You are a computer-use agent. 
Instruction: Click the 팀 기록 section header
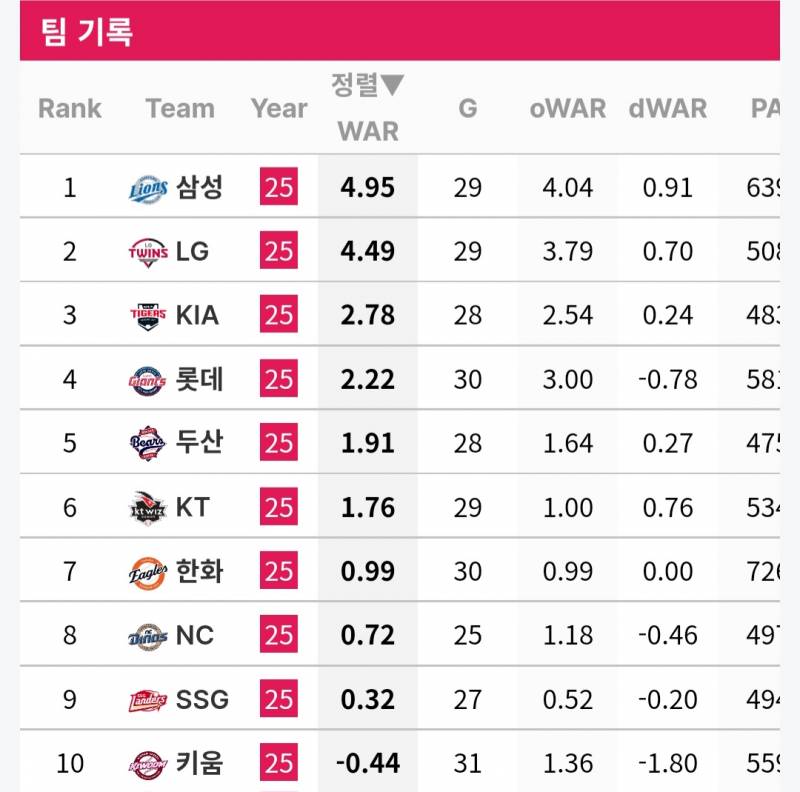point(86,31)
